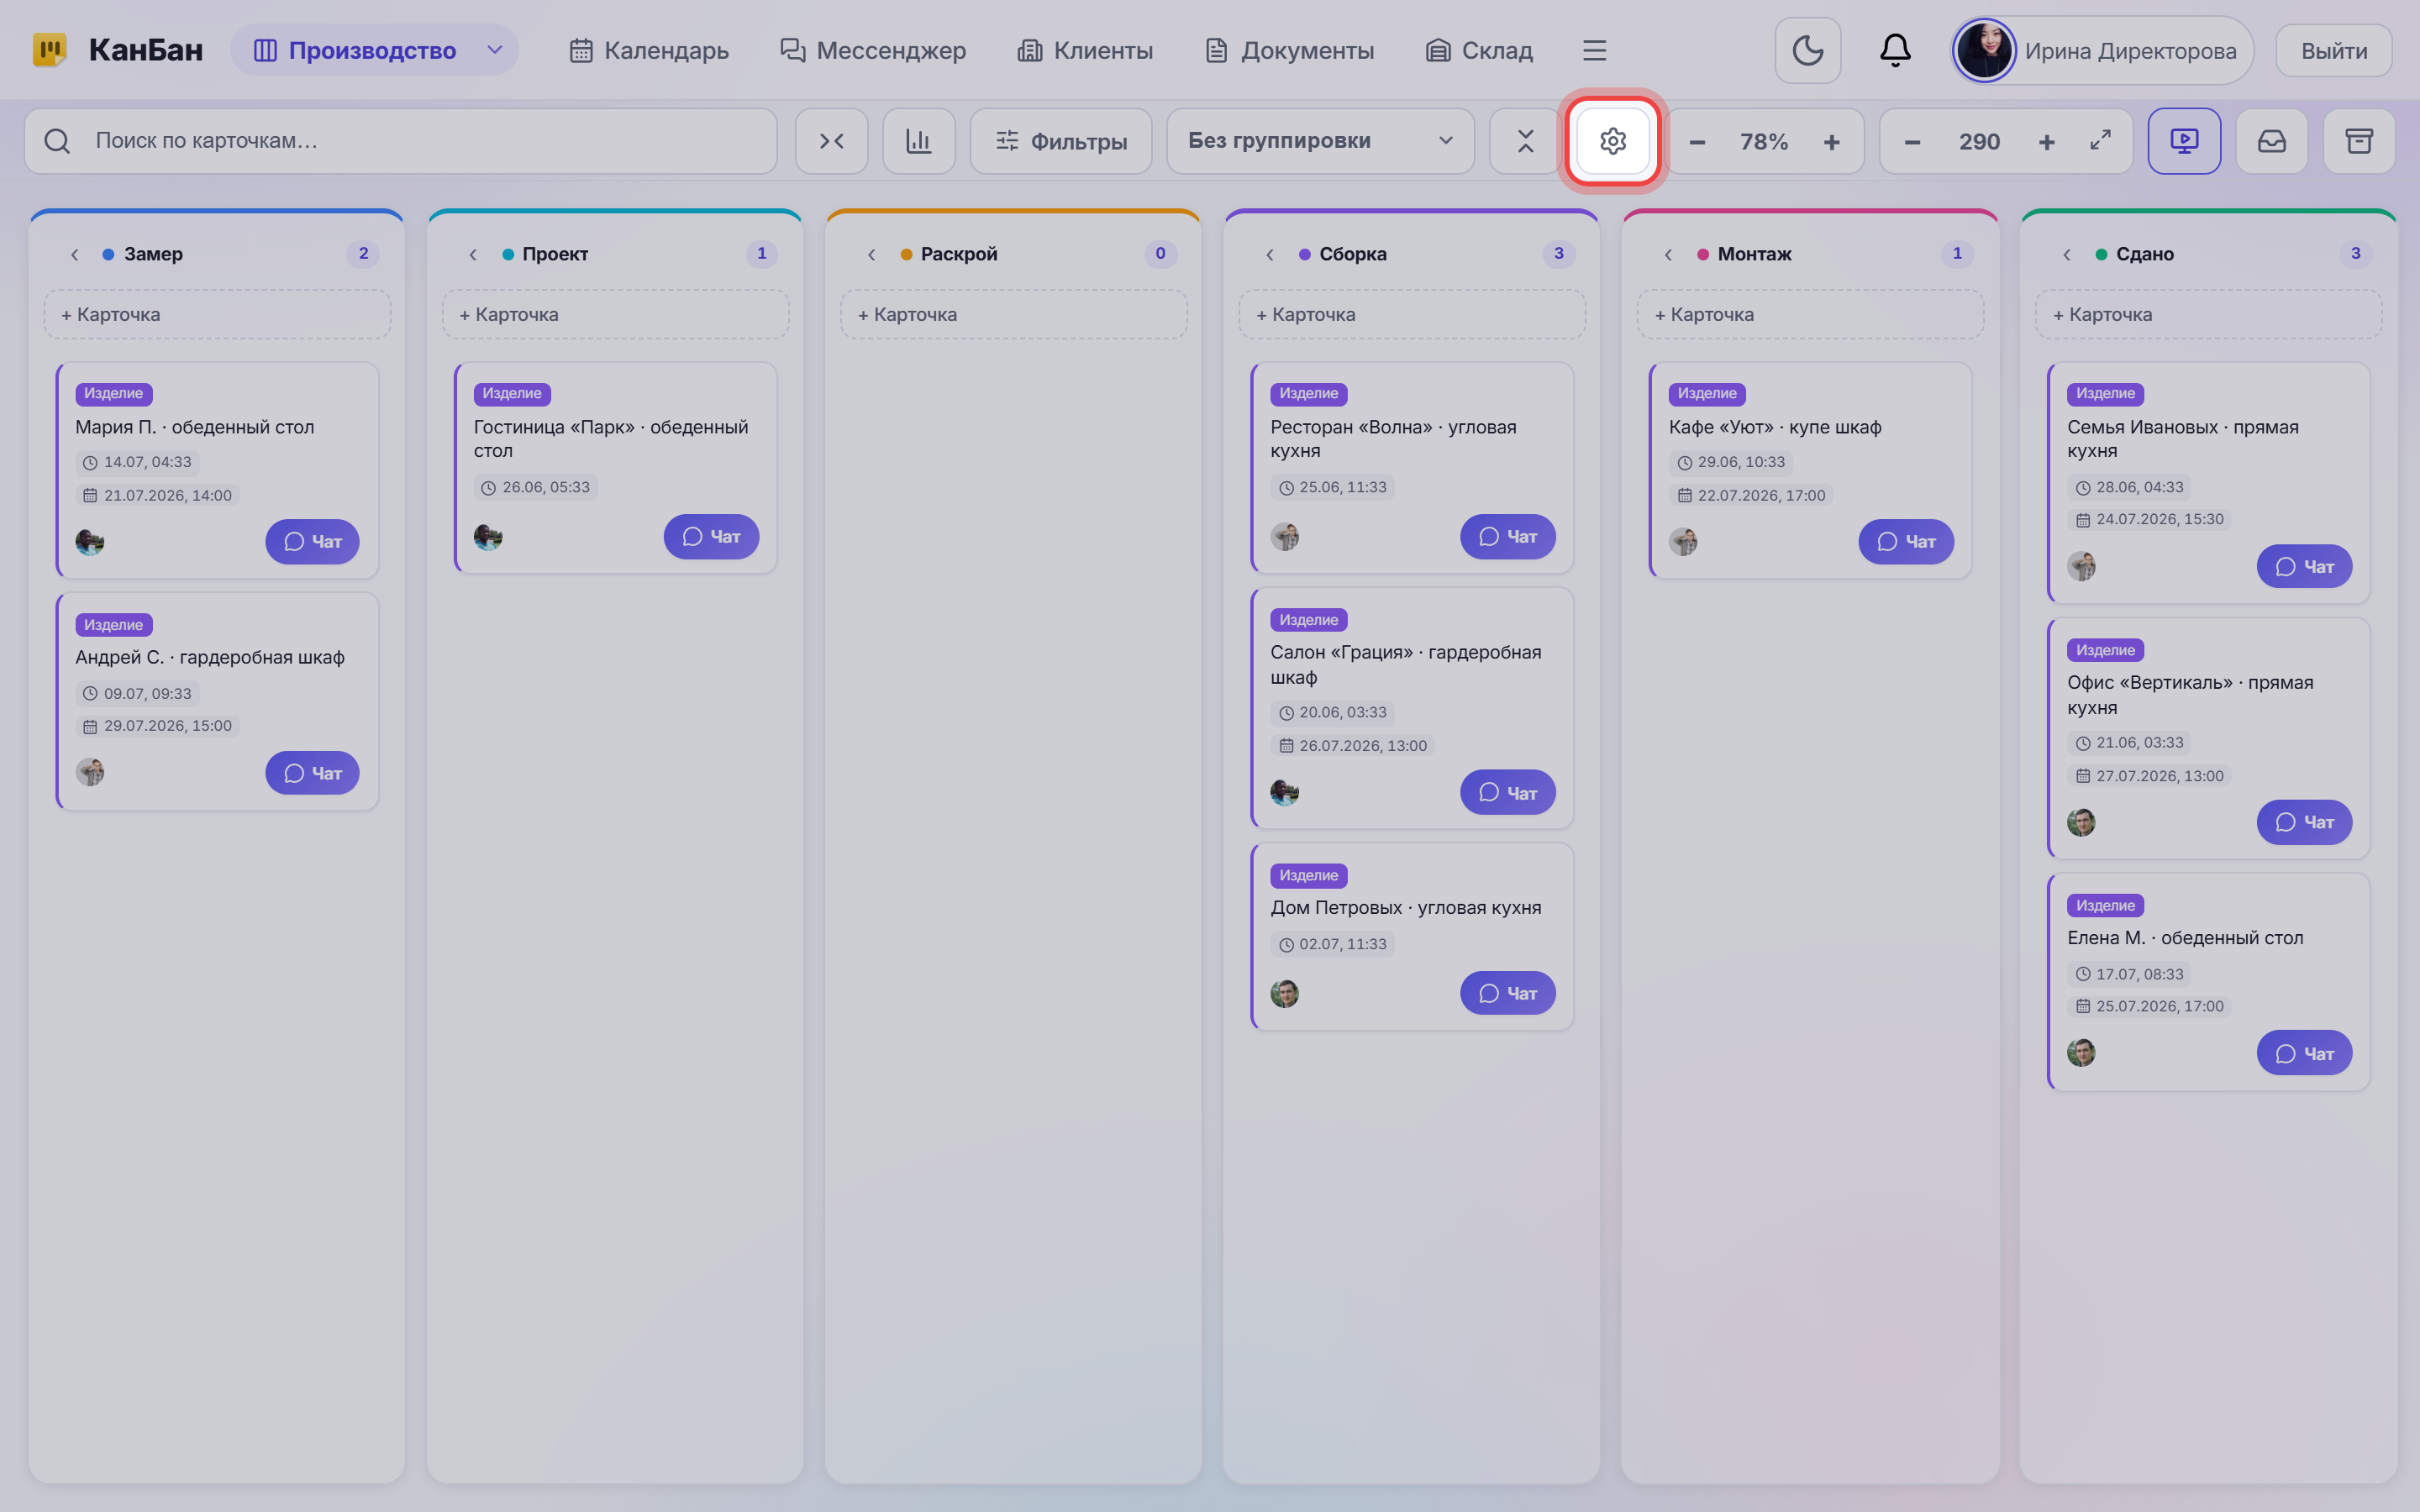Open the inbox tray icon
This screenshot has width=2420, height=1512.
[2271, 141]
